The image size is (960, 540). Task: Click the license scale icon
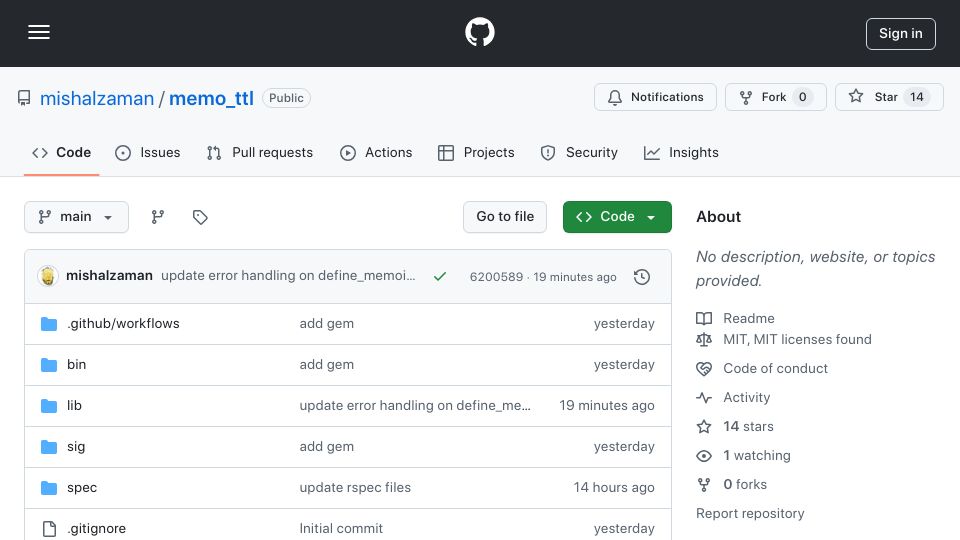[x=704, y=339]
